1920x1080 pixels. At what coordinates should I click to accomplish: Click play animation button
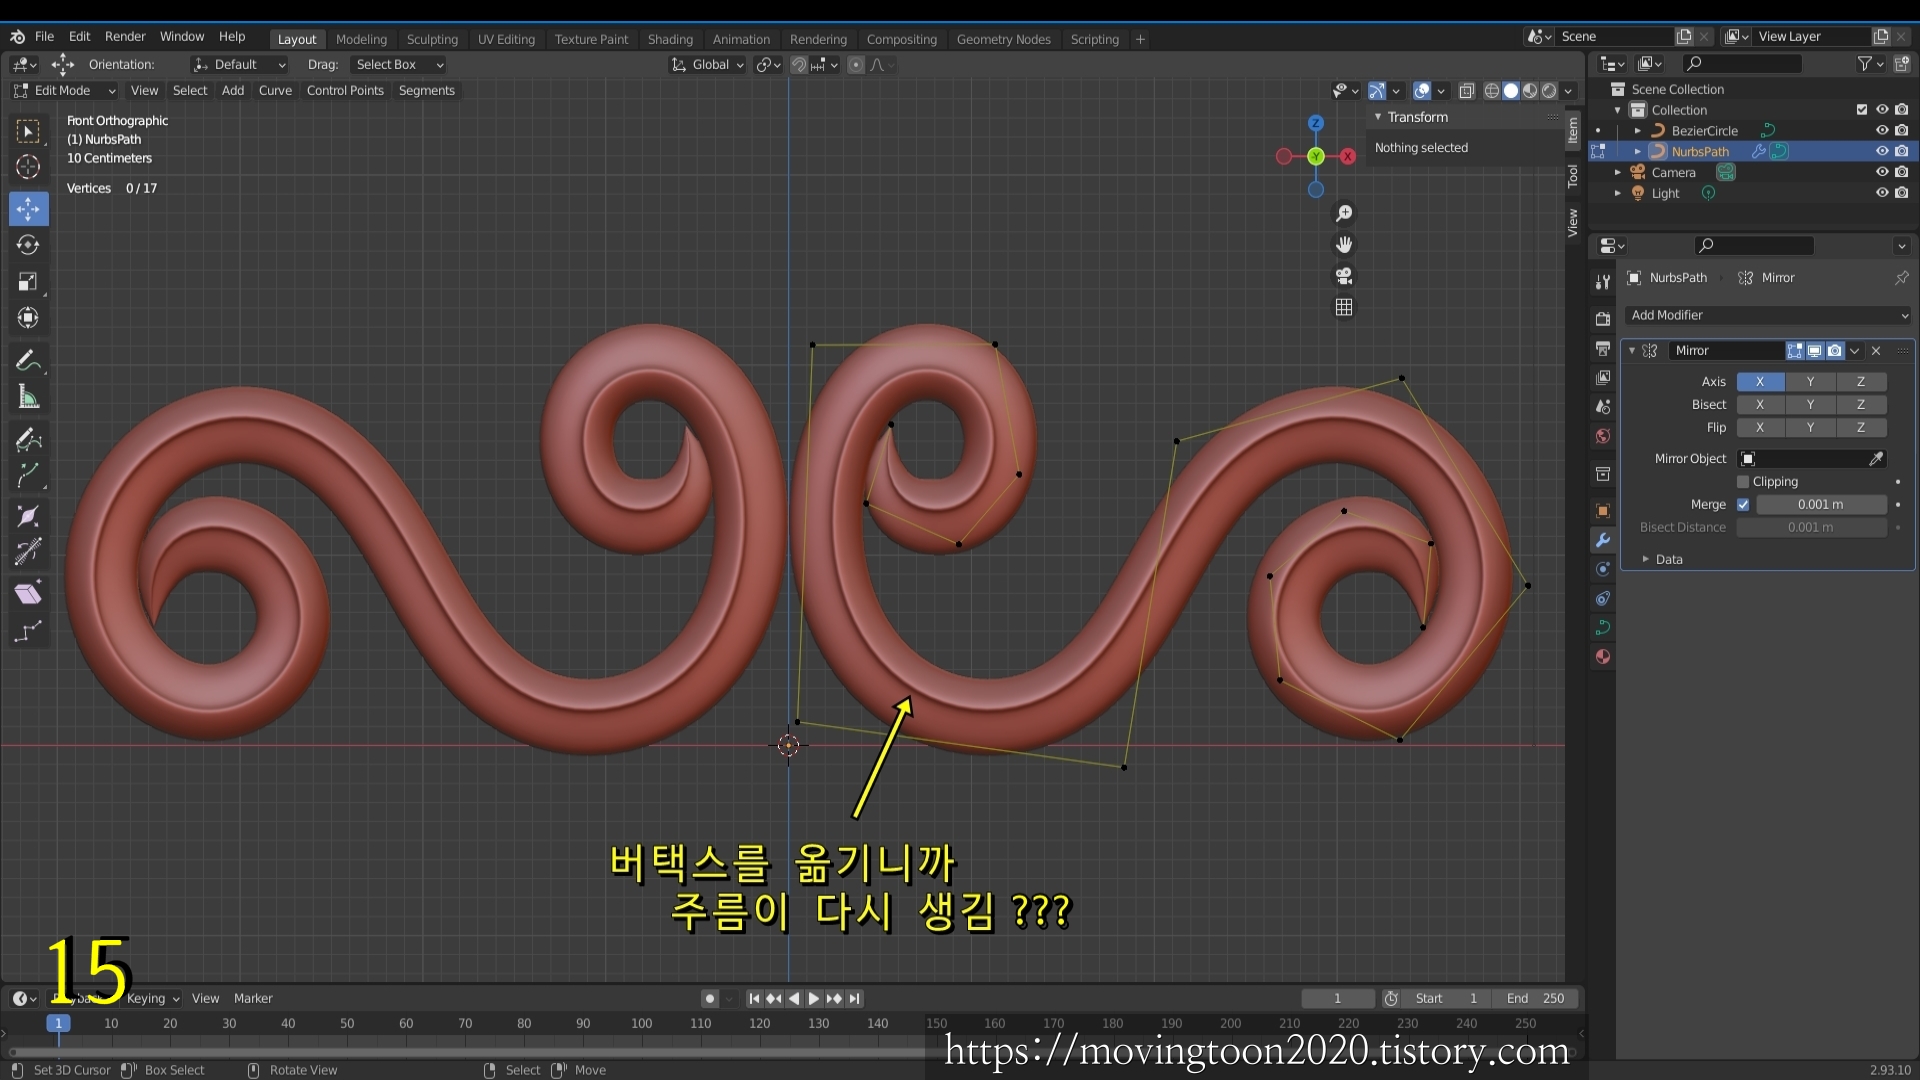813,999
